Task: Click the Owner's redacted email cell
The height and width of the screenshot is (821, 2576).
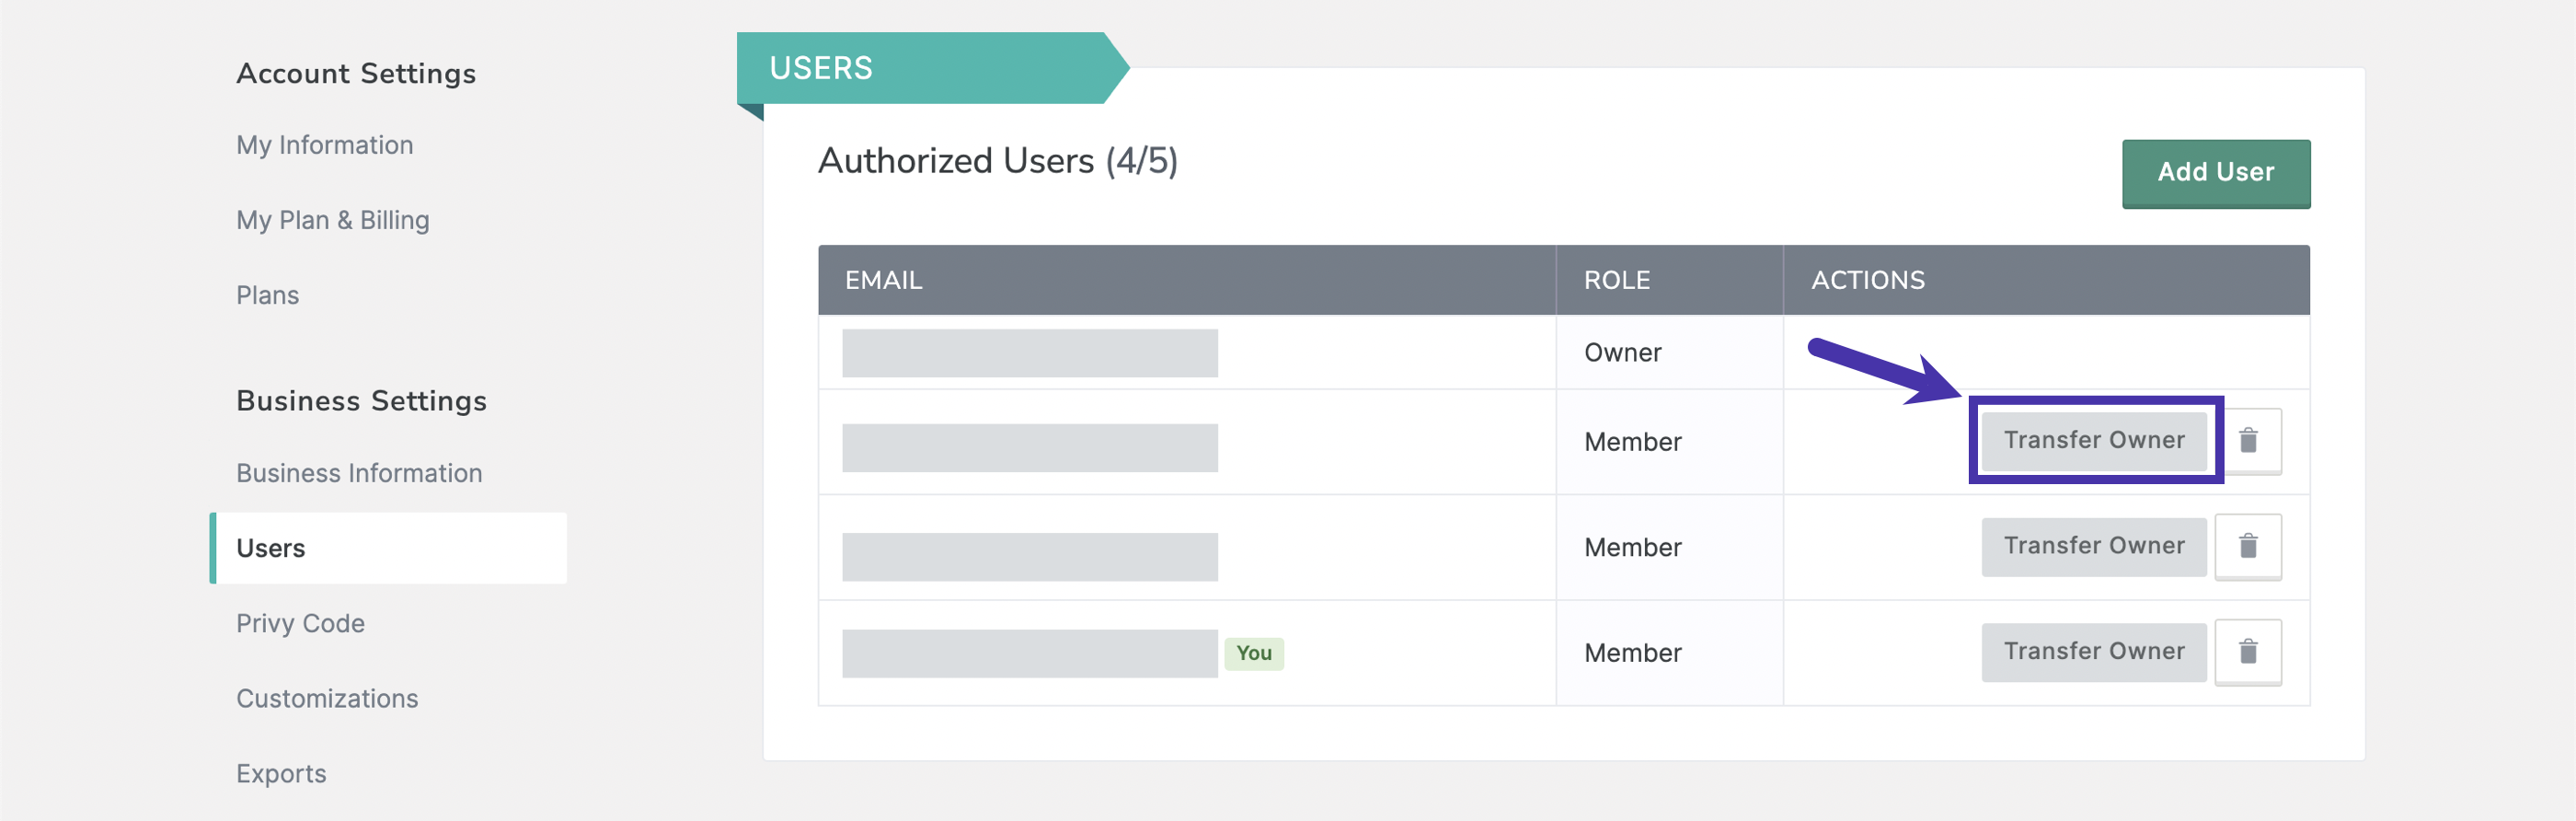Action: 1029,353
